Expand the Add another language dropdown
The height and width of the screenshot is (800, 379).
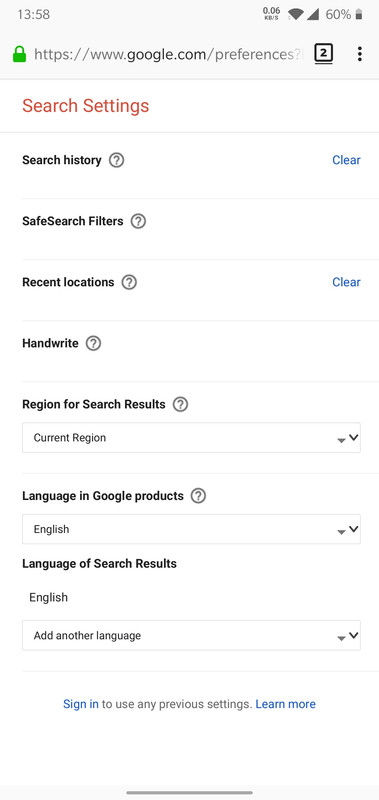(x=191, y=636)
